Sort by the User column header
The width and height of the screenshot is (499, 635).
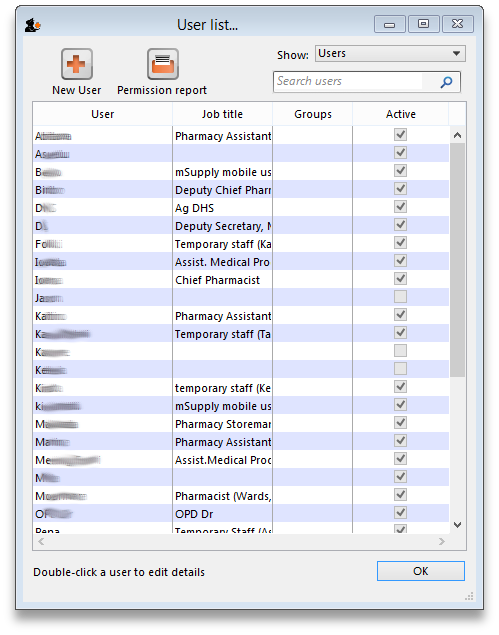[102, 114]
